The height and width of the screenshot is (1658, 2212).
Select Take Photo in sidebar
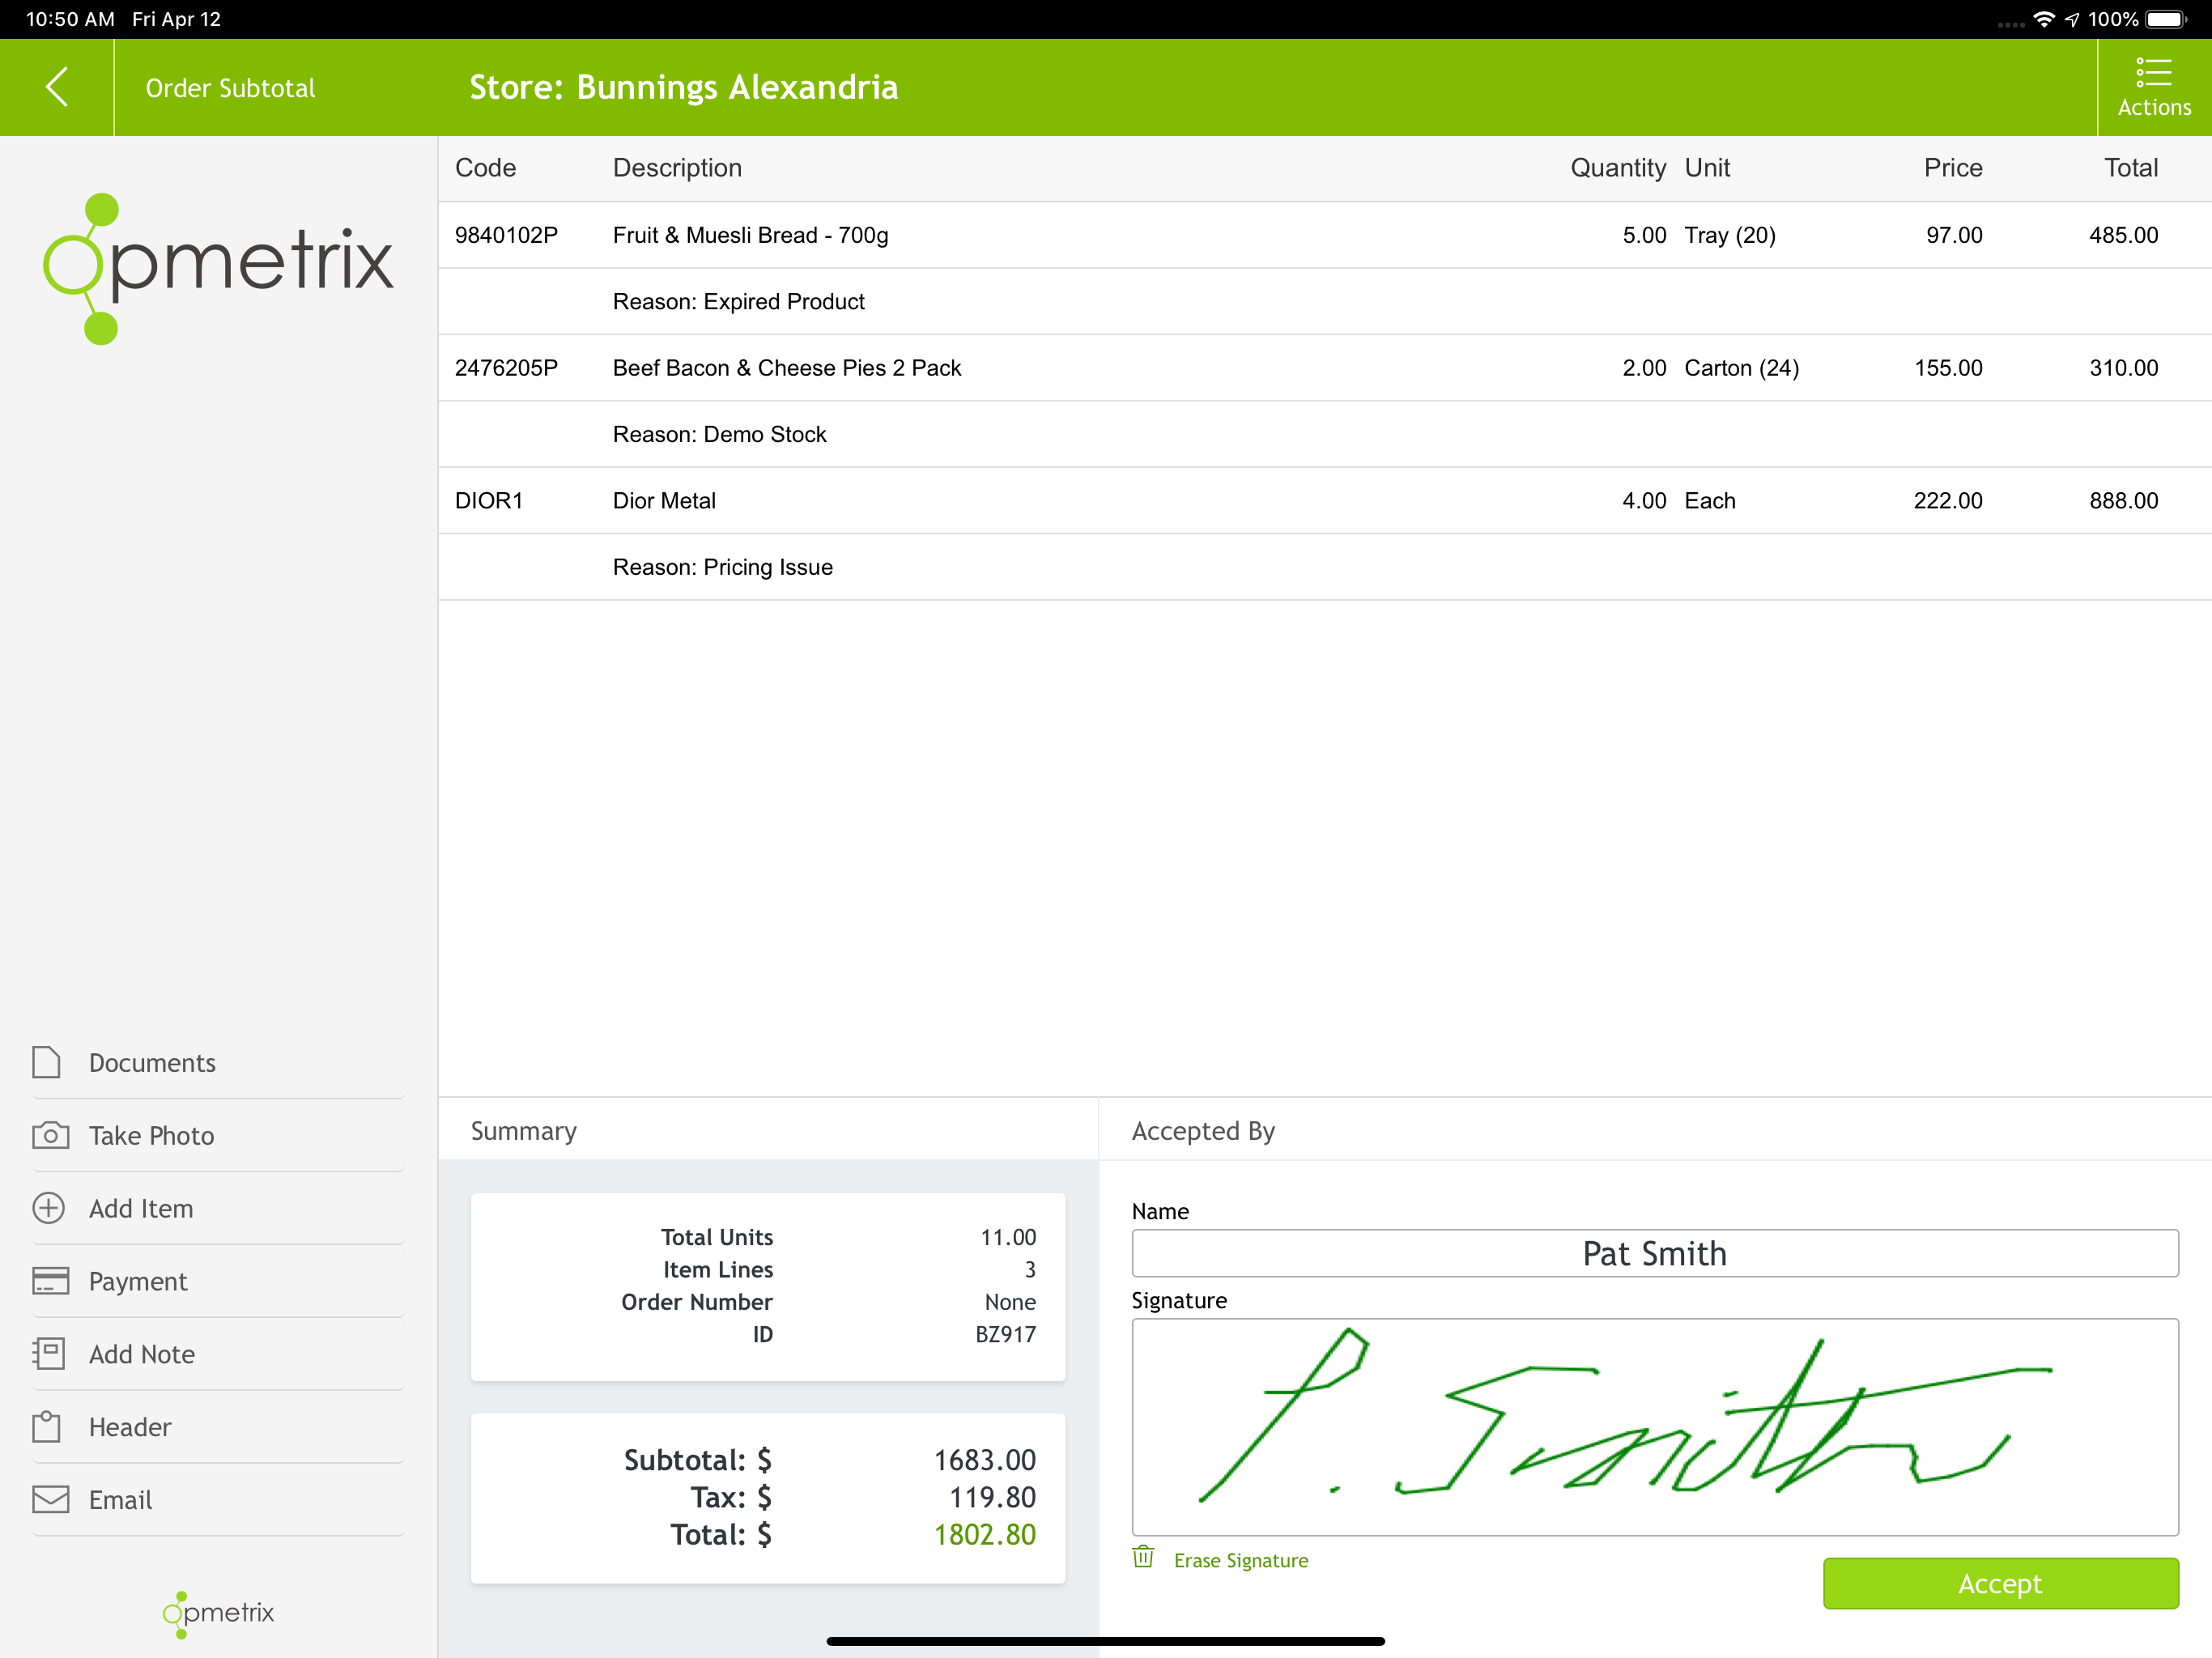(x=218, y=1135)
